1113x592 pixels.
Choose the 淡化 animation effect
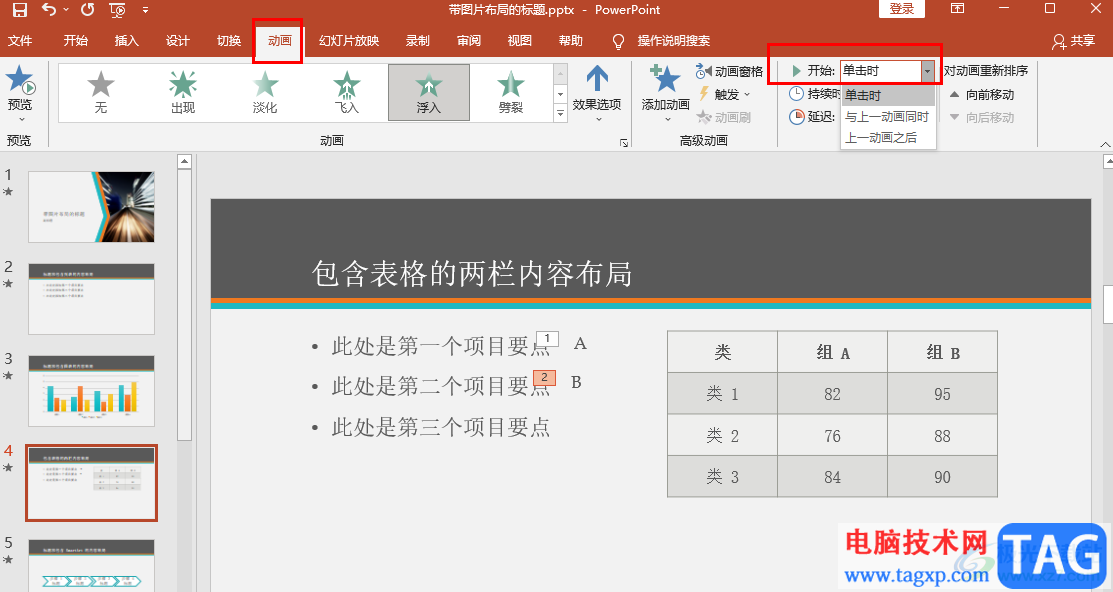(265, 93)
